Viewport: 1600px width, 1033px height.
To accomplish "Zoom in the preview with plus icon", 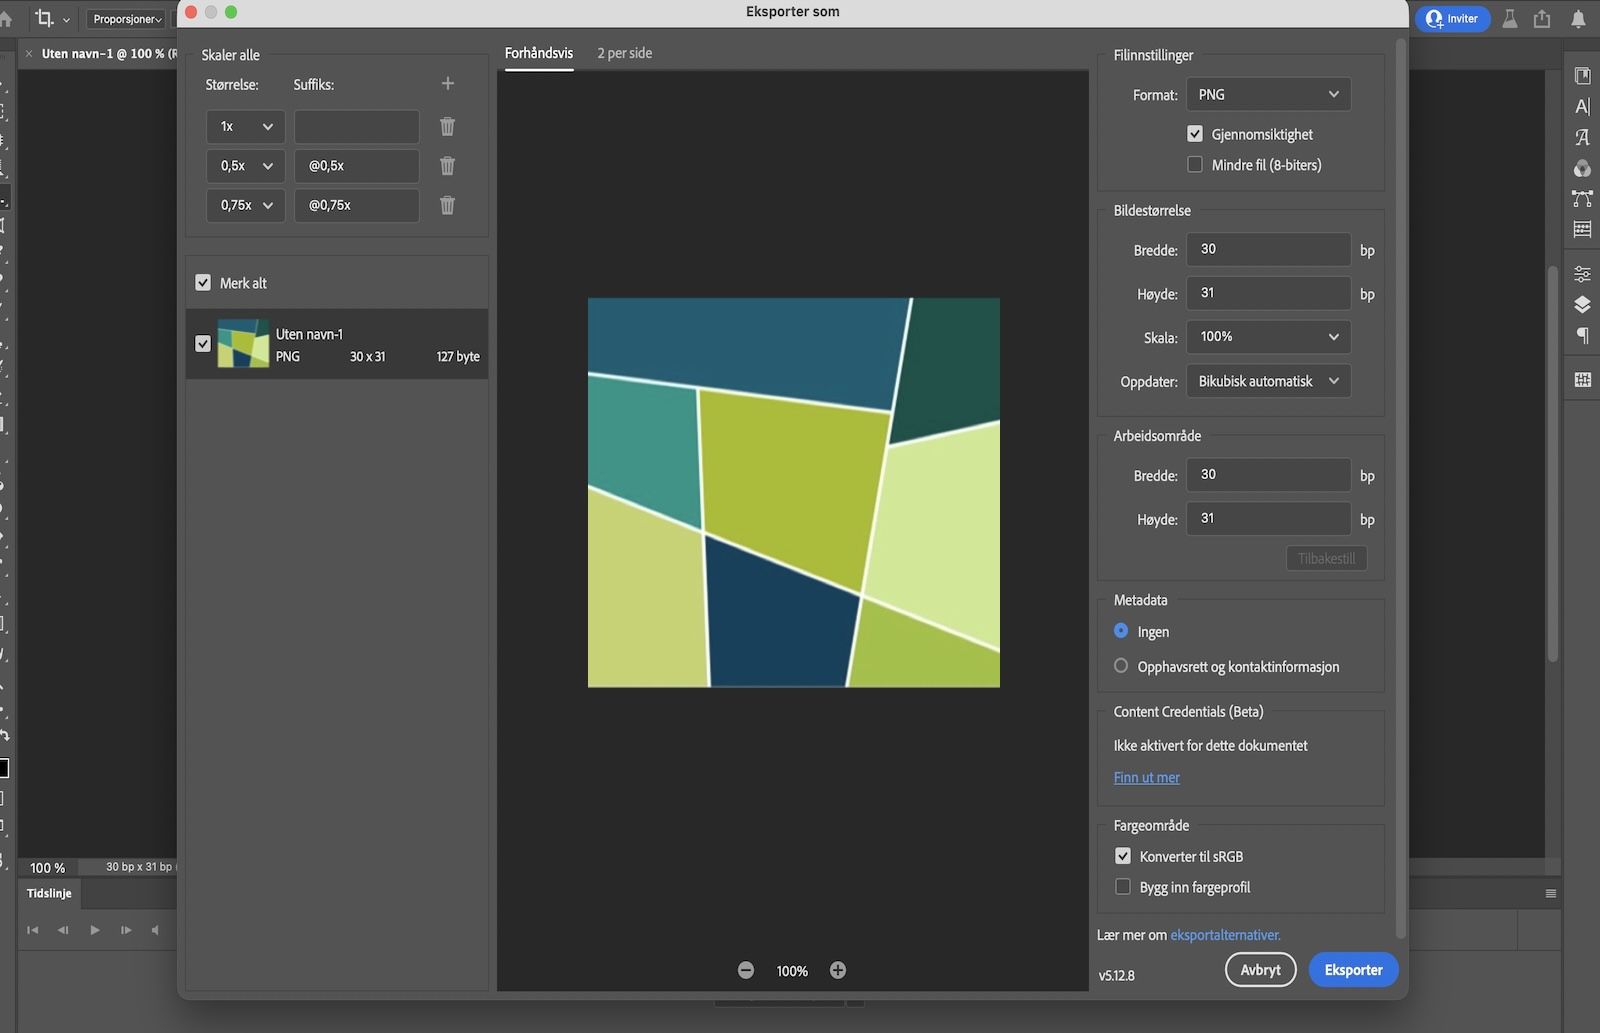I will pyautogui.click(x=838, y=970).
